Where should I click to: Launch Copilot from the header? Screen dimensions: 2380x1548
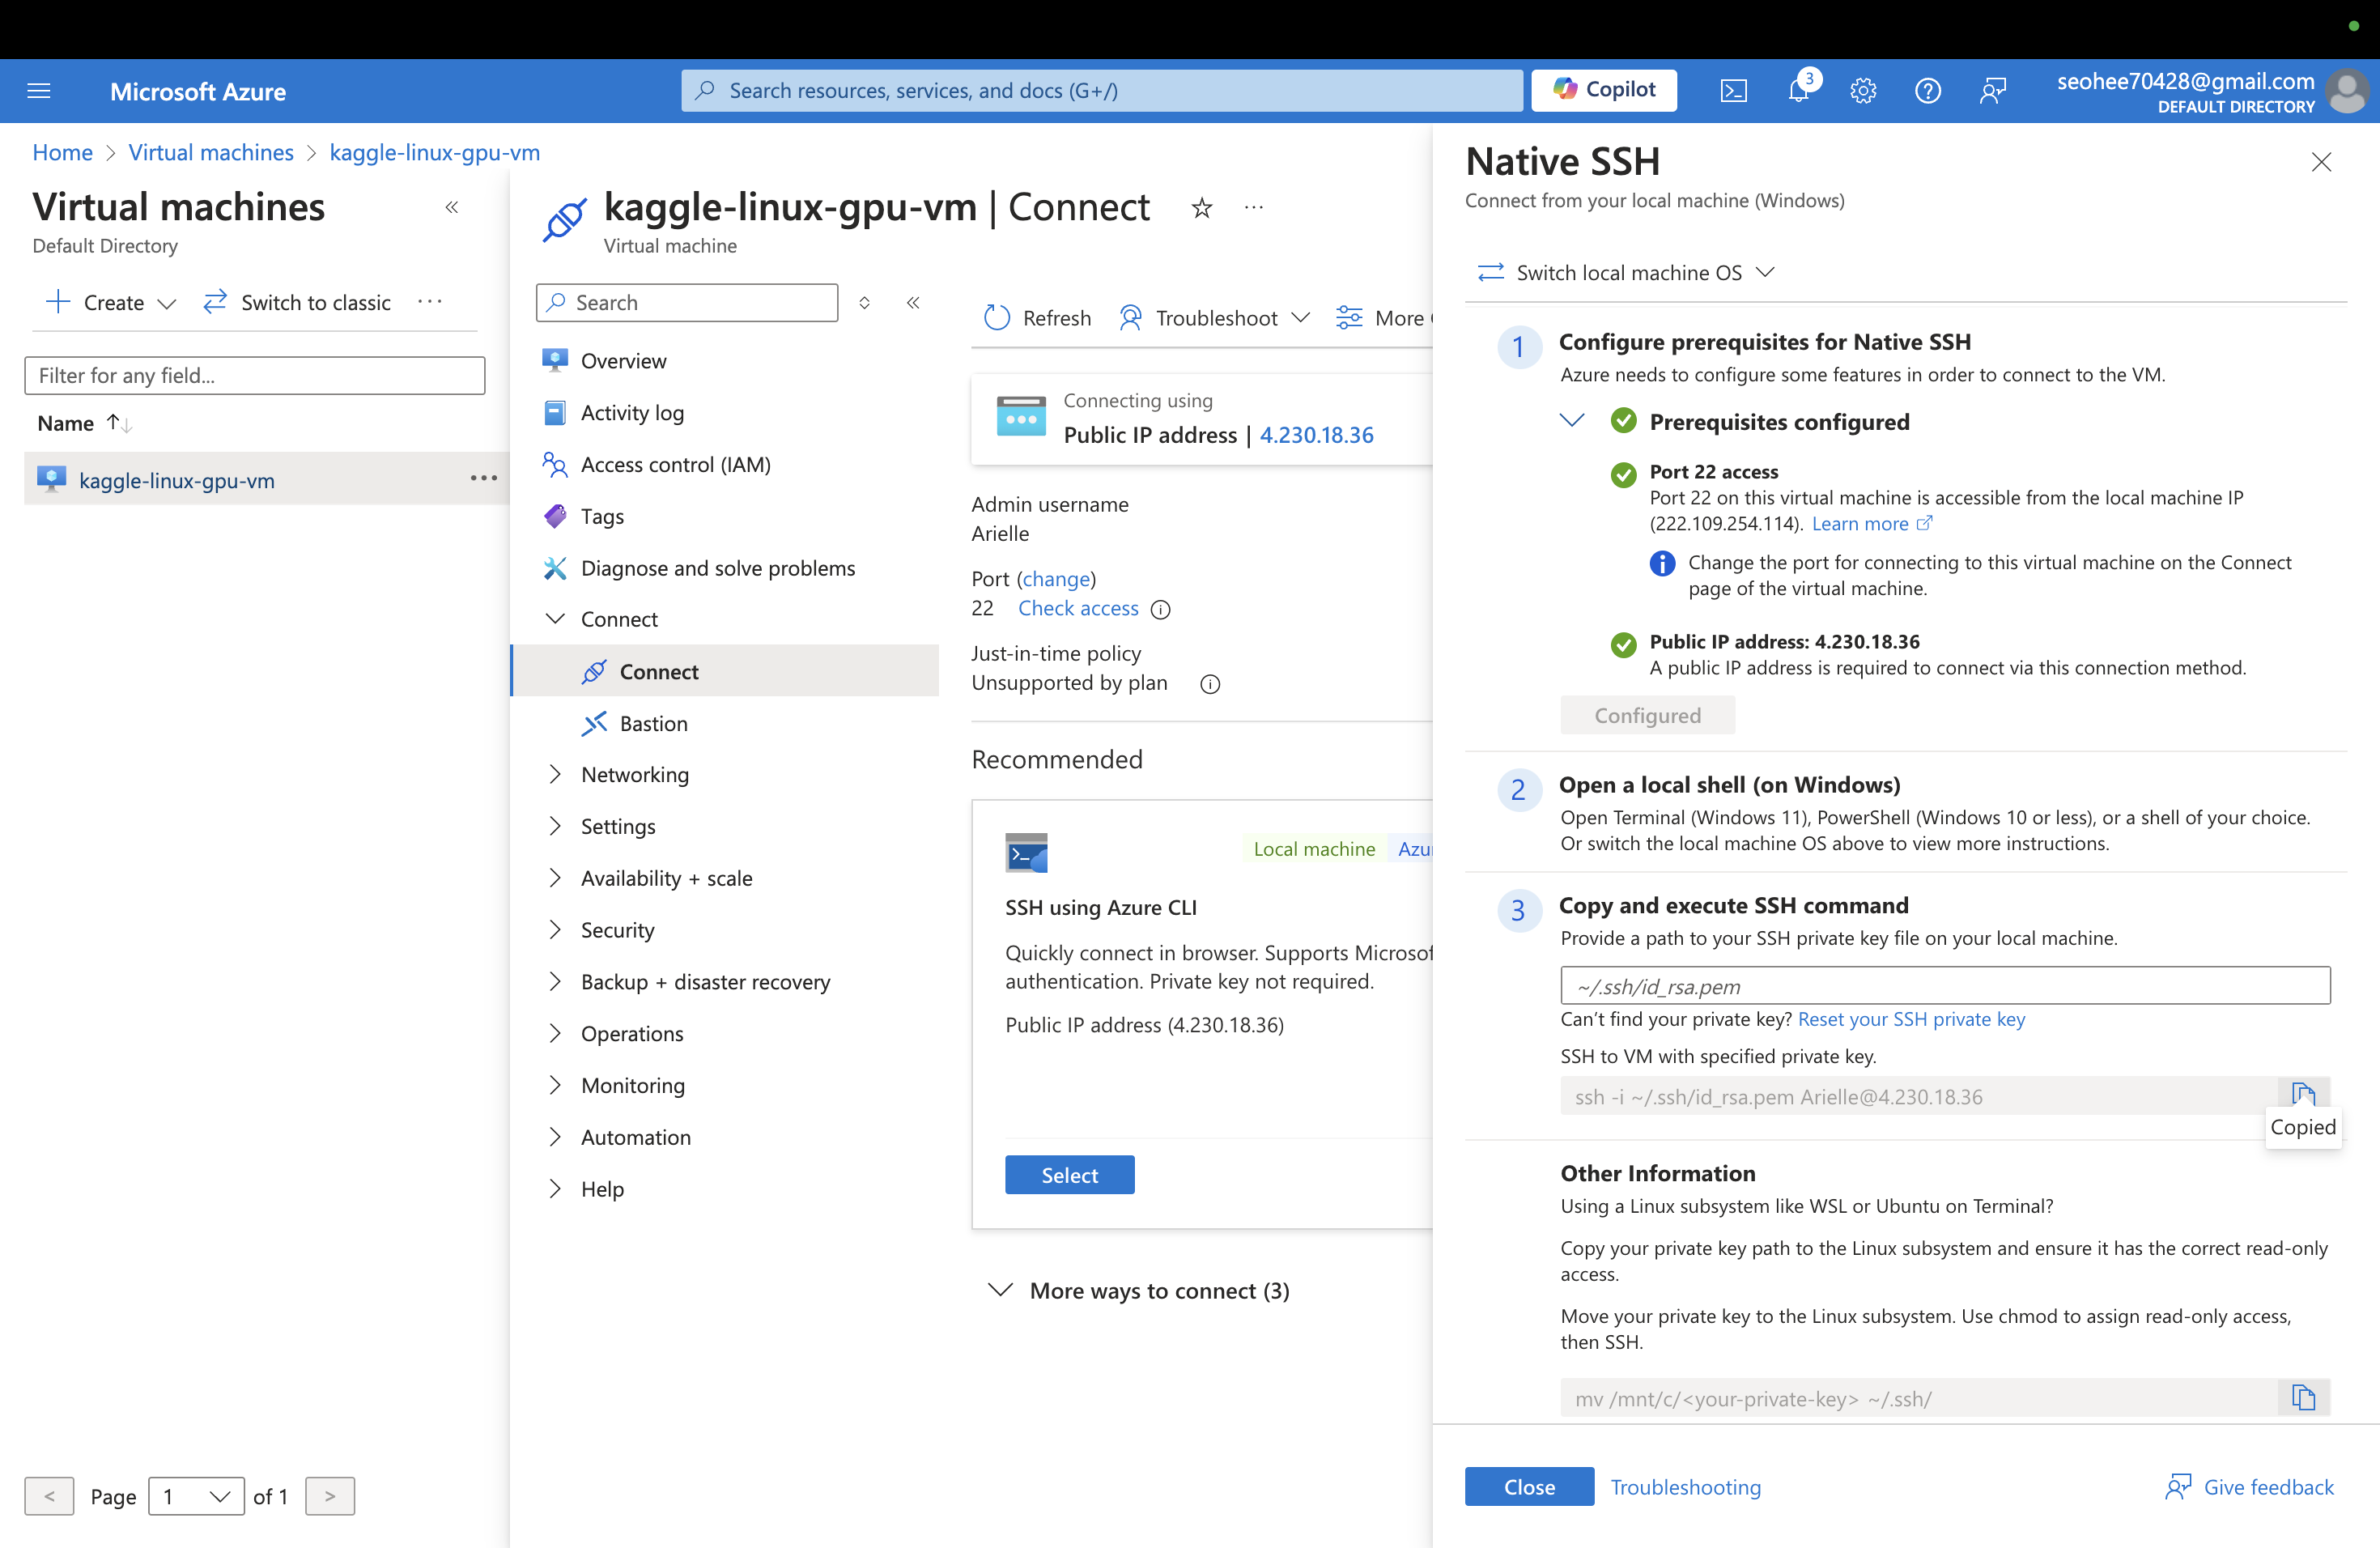pos(1604,90)
